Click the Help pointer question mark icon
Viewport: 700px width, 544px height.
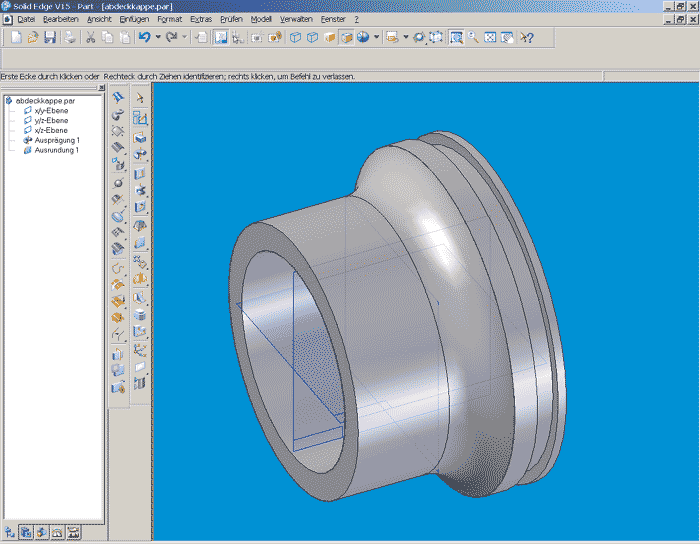(527, 37)
